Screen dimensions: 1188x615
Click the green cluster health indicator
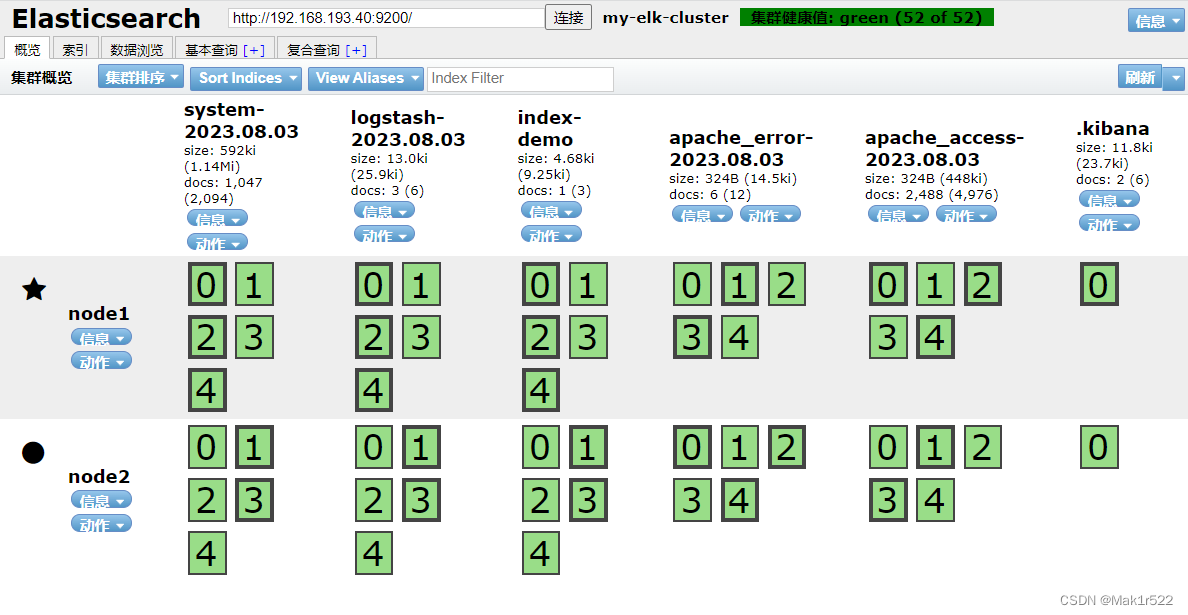[x=866, y=17]
